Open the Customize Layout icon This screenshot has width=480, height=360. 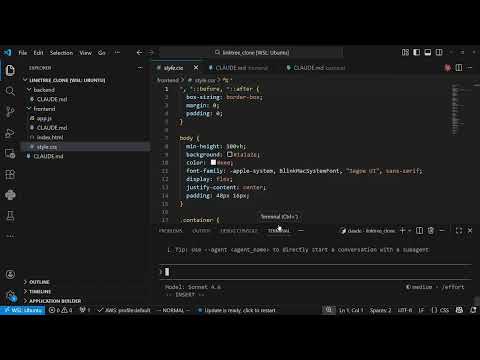(405, 52)
